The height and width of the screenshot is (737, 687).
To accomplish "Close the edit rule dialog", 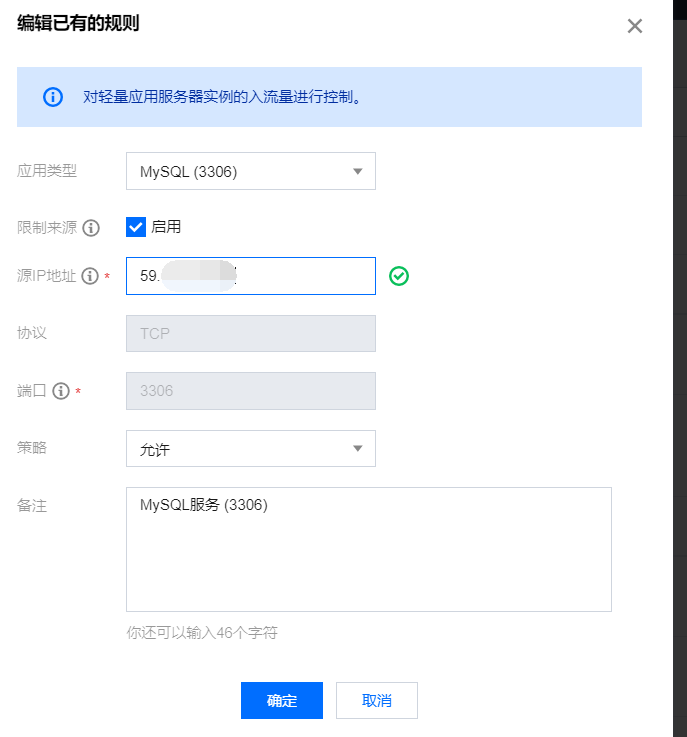I will pos(634,26).
